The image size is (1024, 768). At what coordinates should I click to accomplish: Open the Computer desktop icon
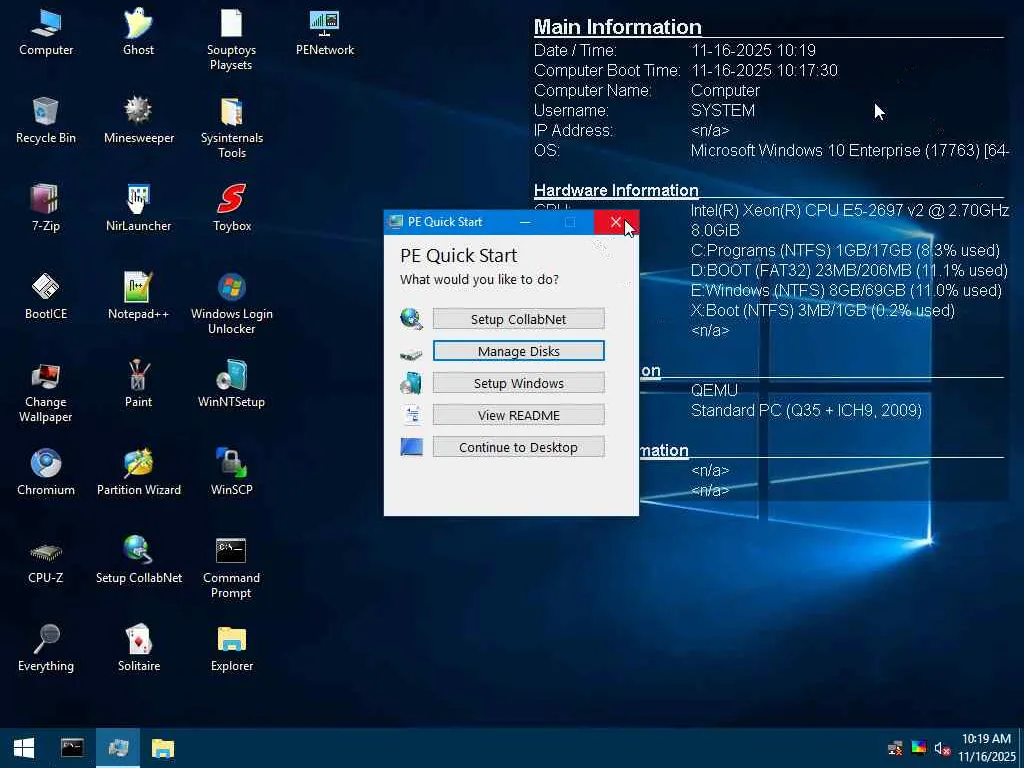[x=46, y=33]
